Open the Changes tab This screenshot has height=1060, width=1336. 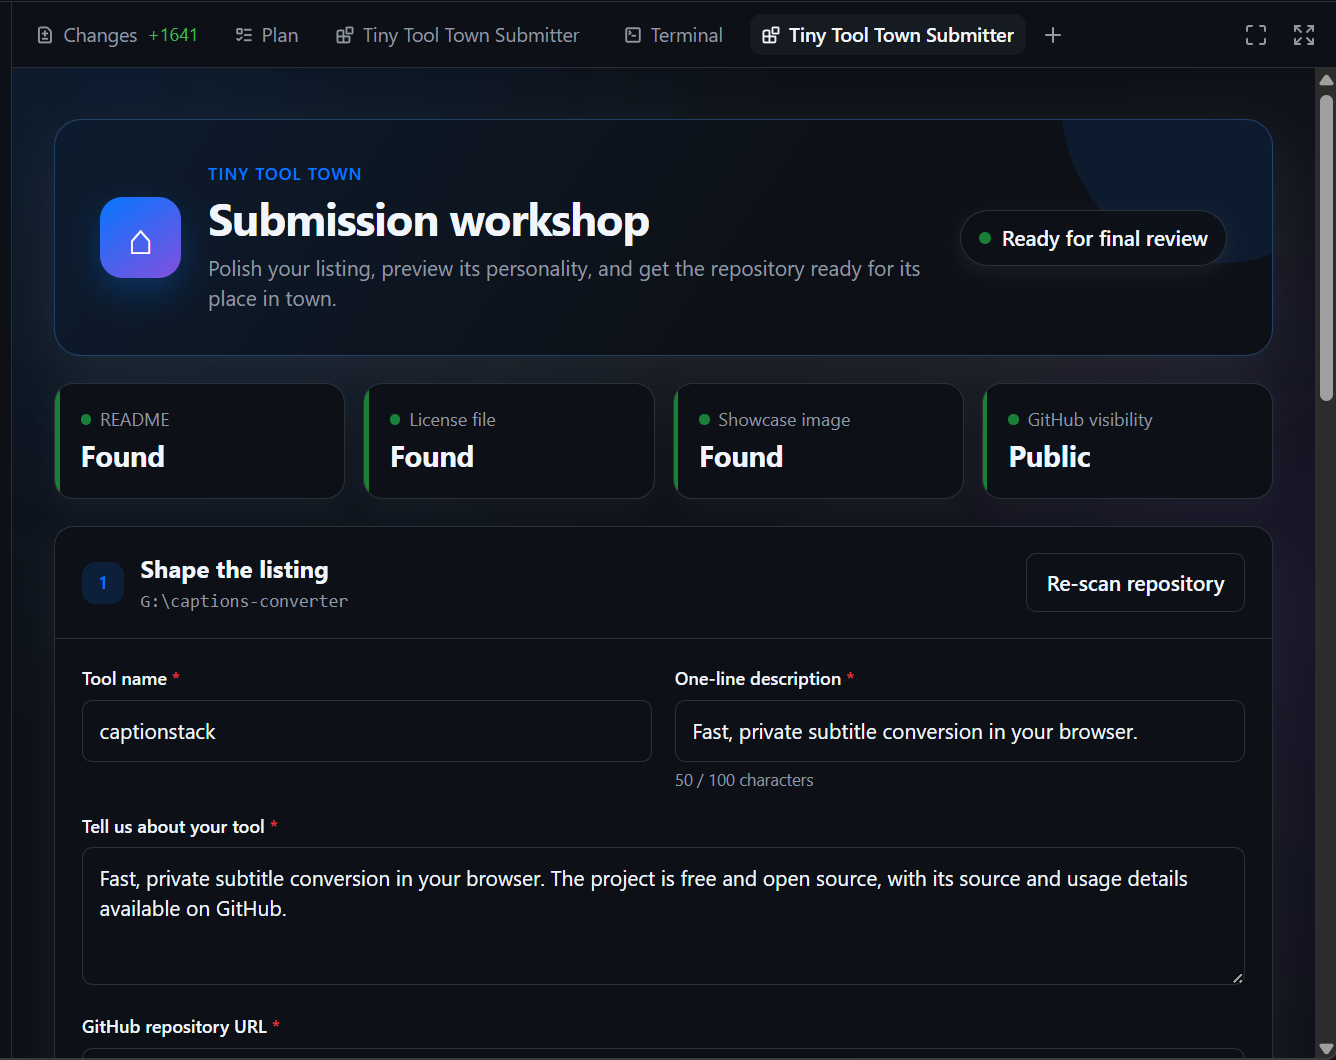(x=117, y=35)
